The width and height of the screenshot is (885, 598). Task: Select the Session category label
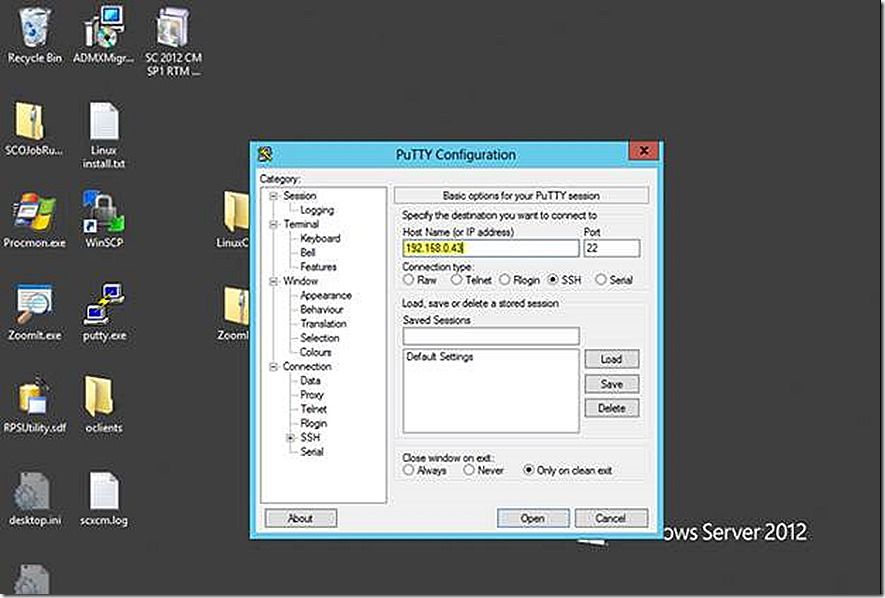300,196
